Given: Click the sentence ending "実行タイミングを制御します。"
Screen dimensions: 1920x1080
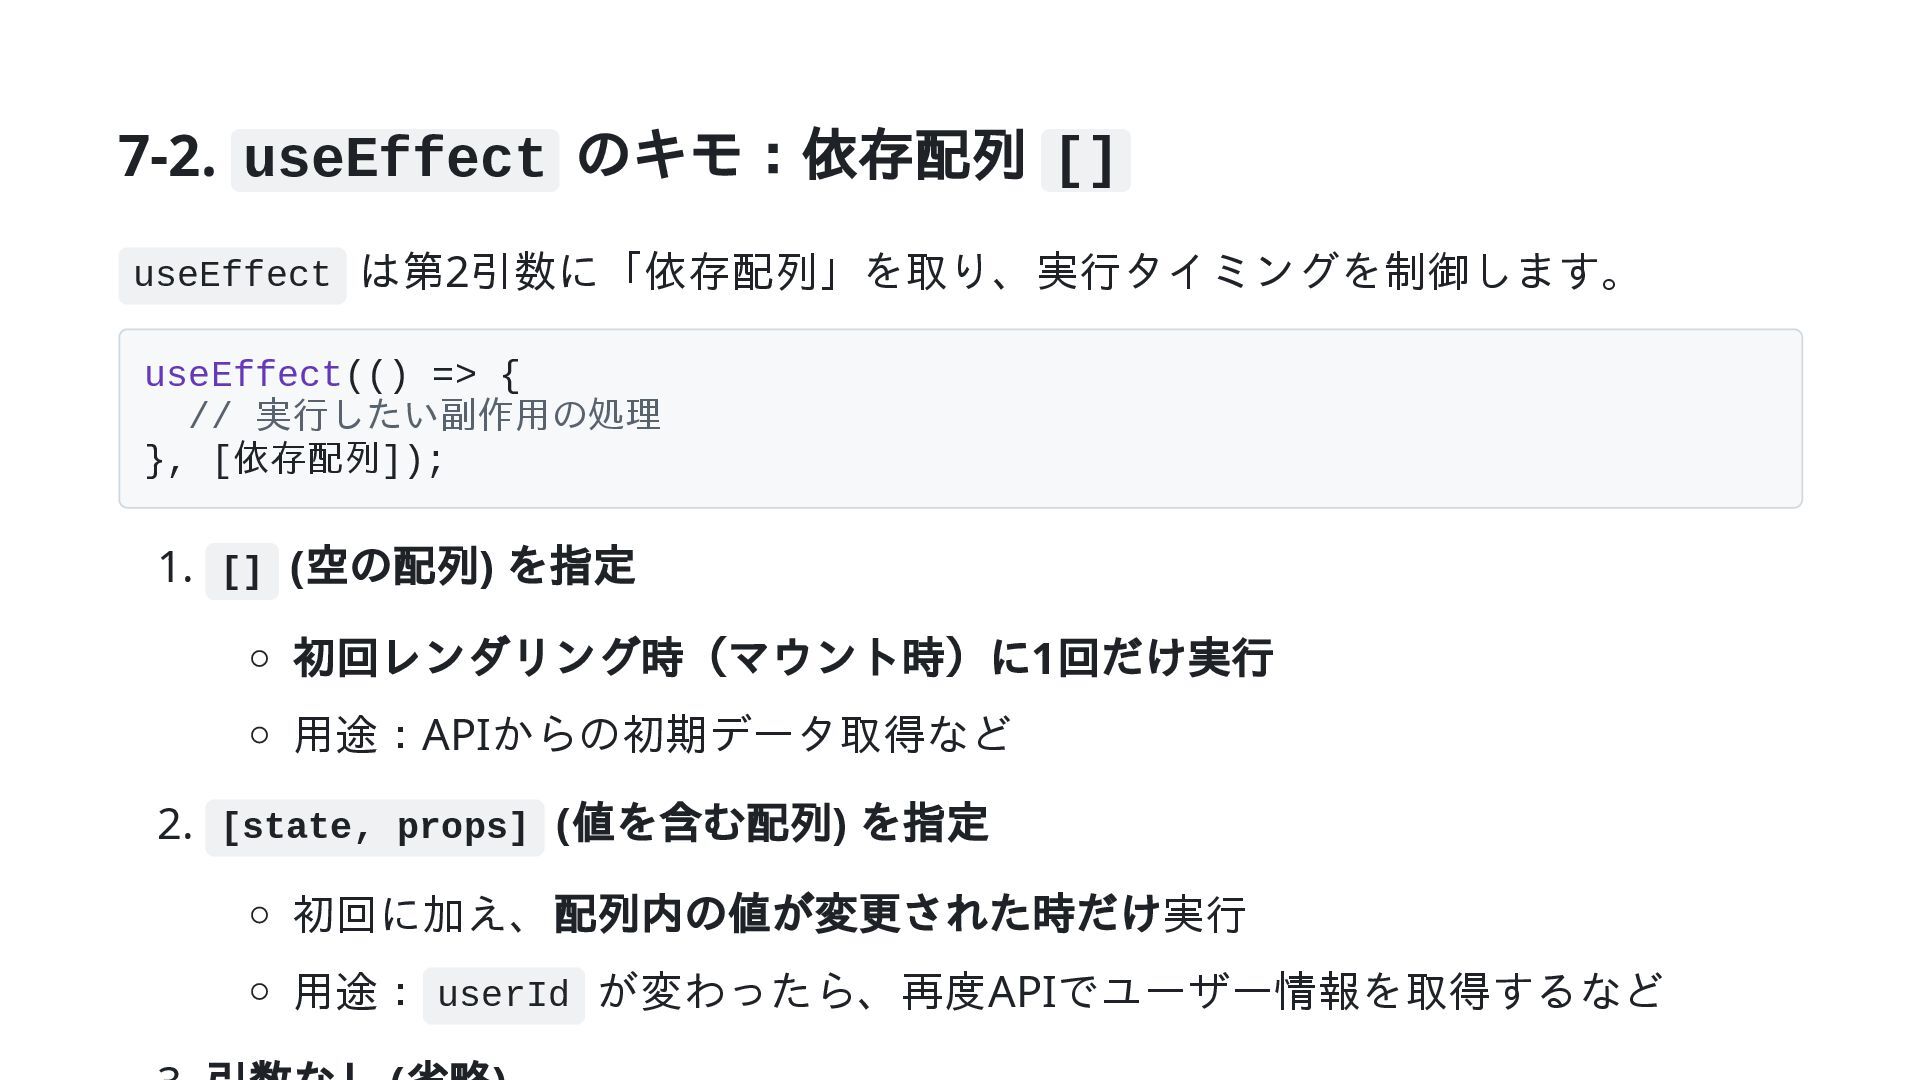Looking at the screenshot, I should pyautogui.click(x=1330, y=272).
